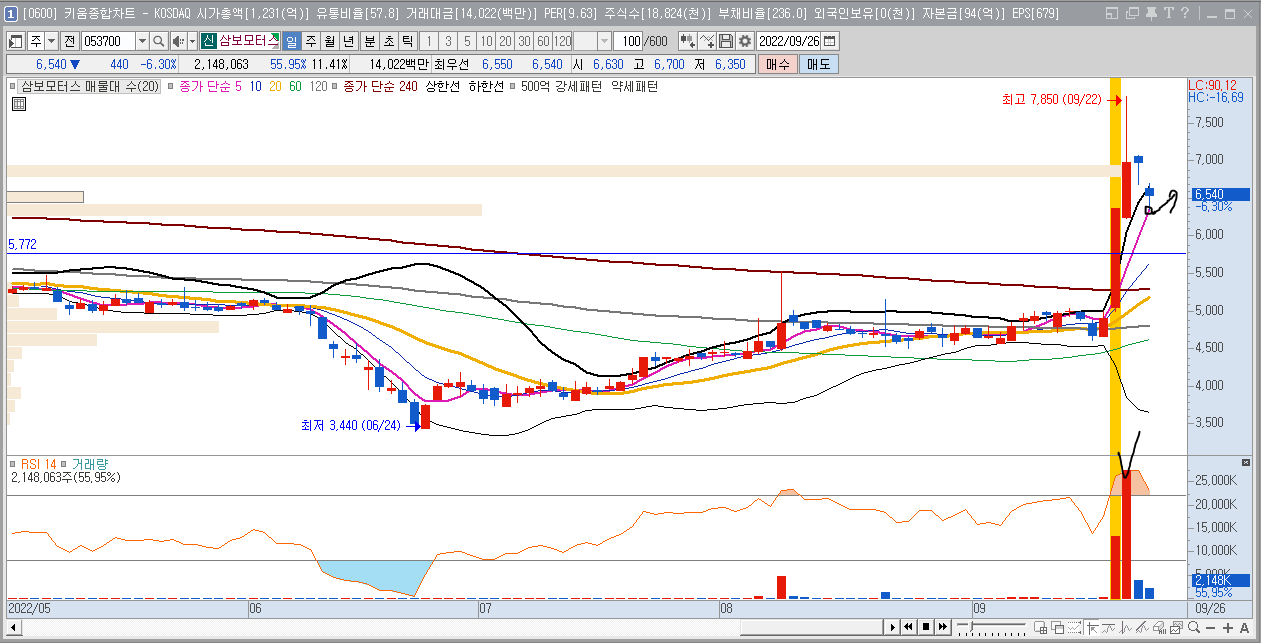This screenshot has width=1261, height=643.
Task: Select the 3 interval button
Action: coord(448,41)
